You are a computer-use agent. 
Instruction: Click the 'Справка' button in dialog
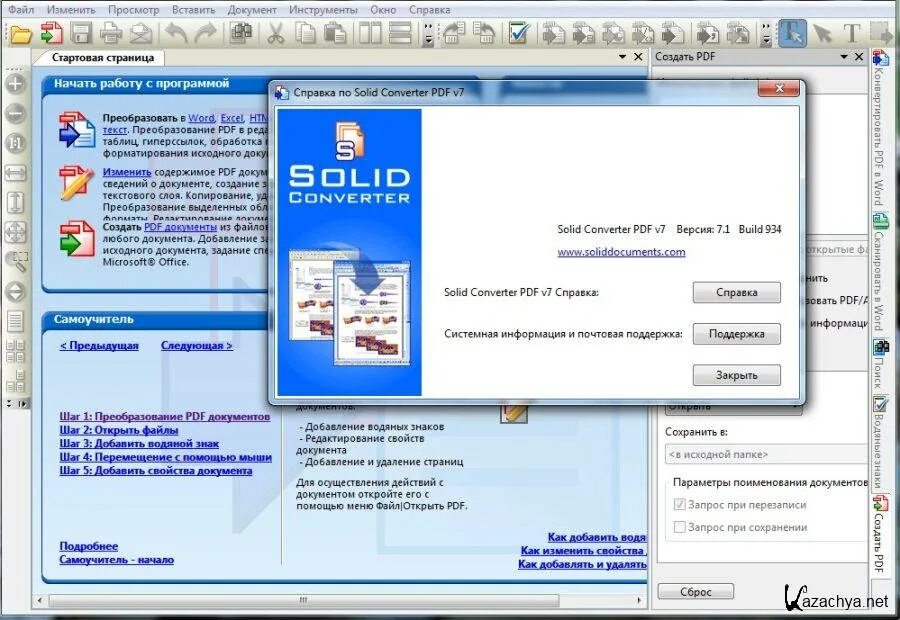coord(736,292)
